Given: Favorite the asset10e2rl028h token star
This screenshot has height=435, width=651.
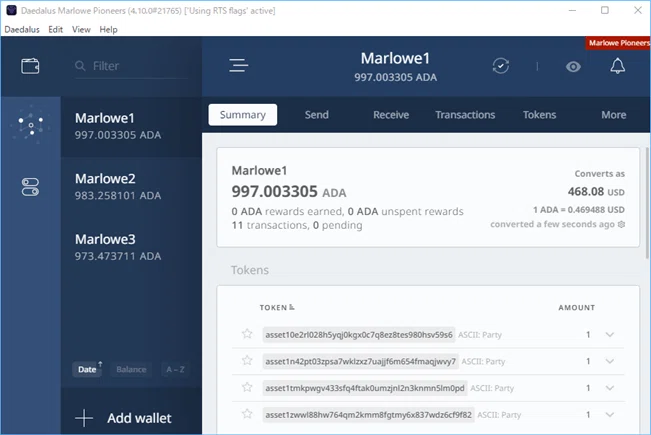Looking at the screenshot, I should tap(247, 334).
